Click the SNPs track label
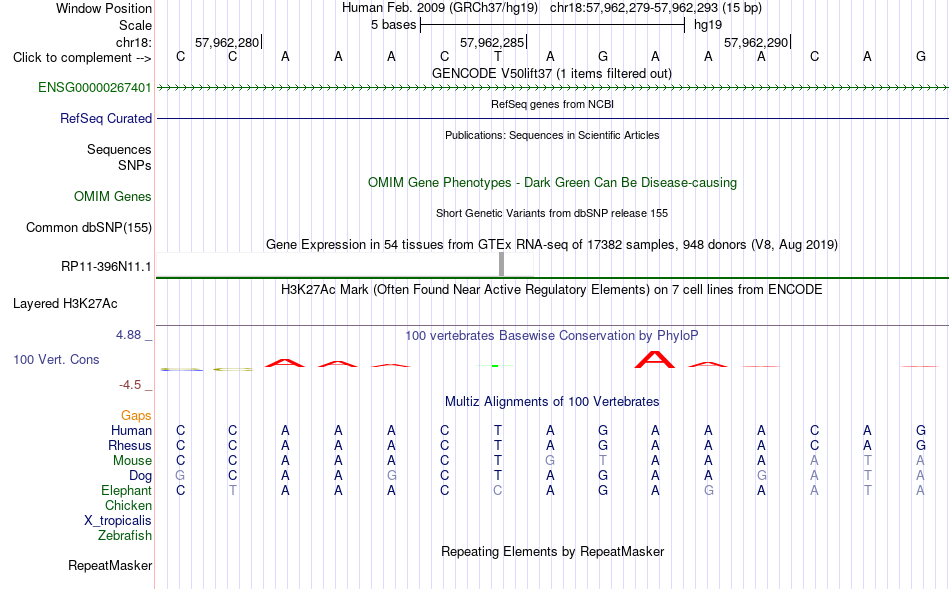The height and width of the screenshot is (589, 950). (x=135, y=165)
